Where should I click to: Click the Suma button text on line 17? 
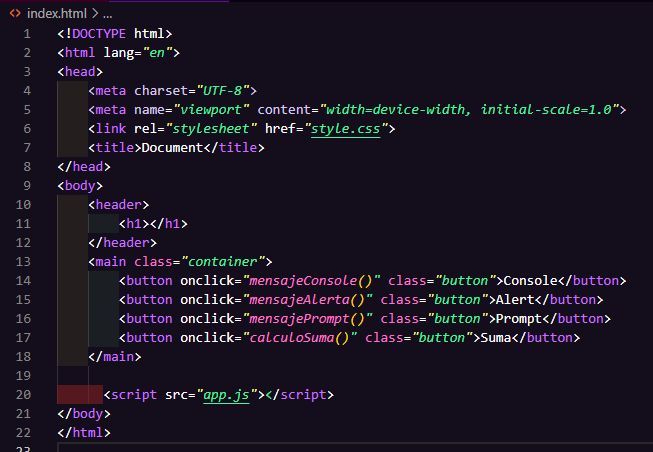496,337
